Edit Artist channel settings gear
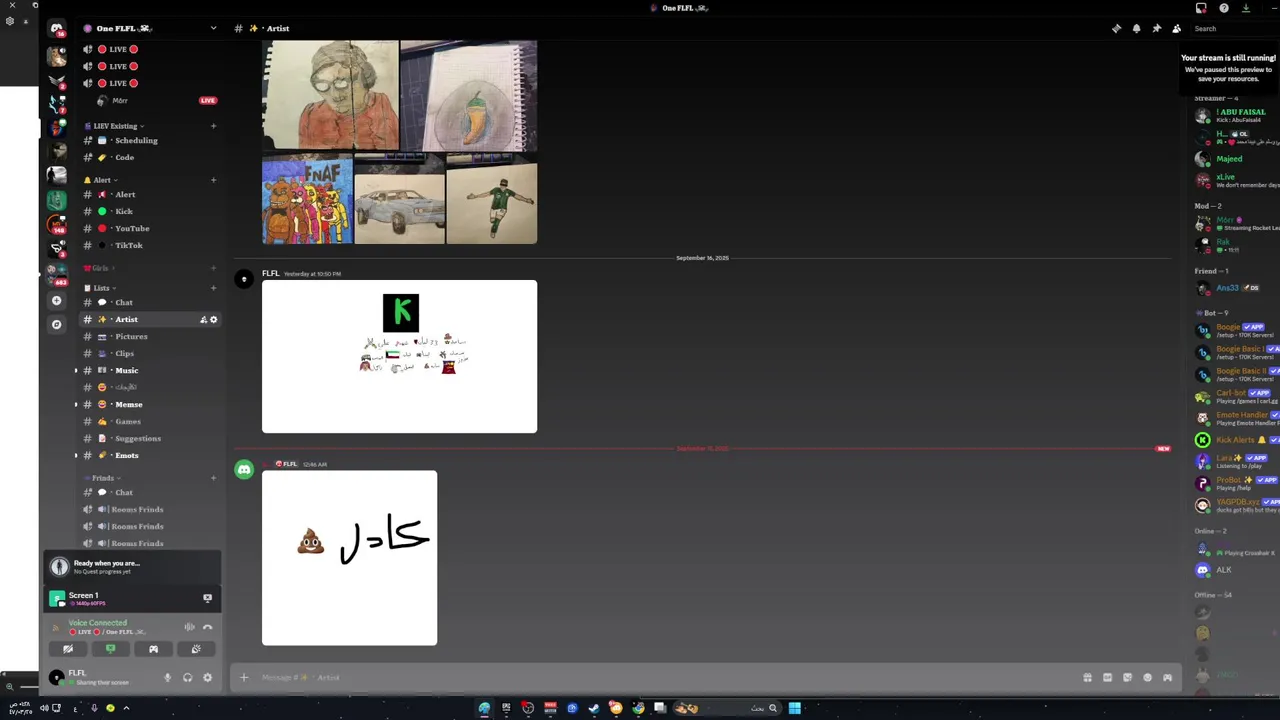1280x720 pixels. 213,320
